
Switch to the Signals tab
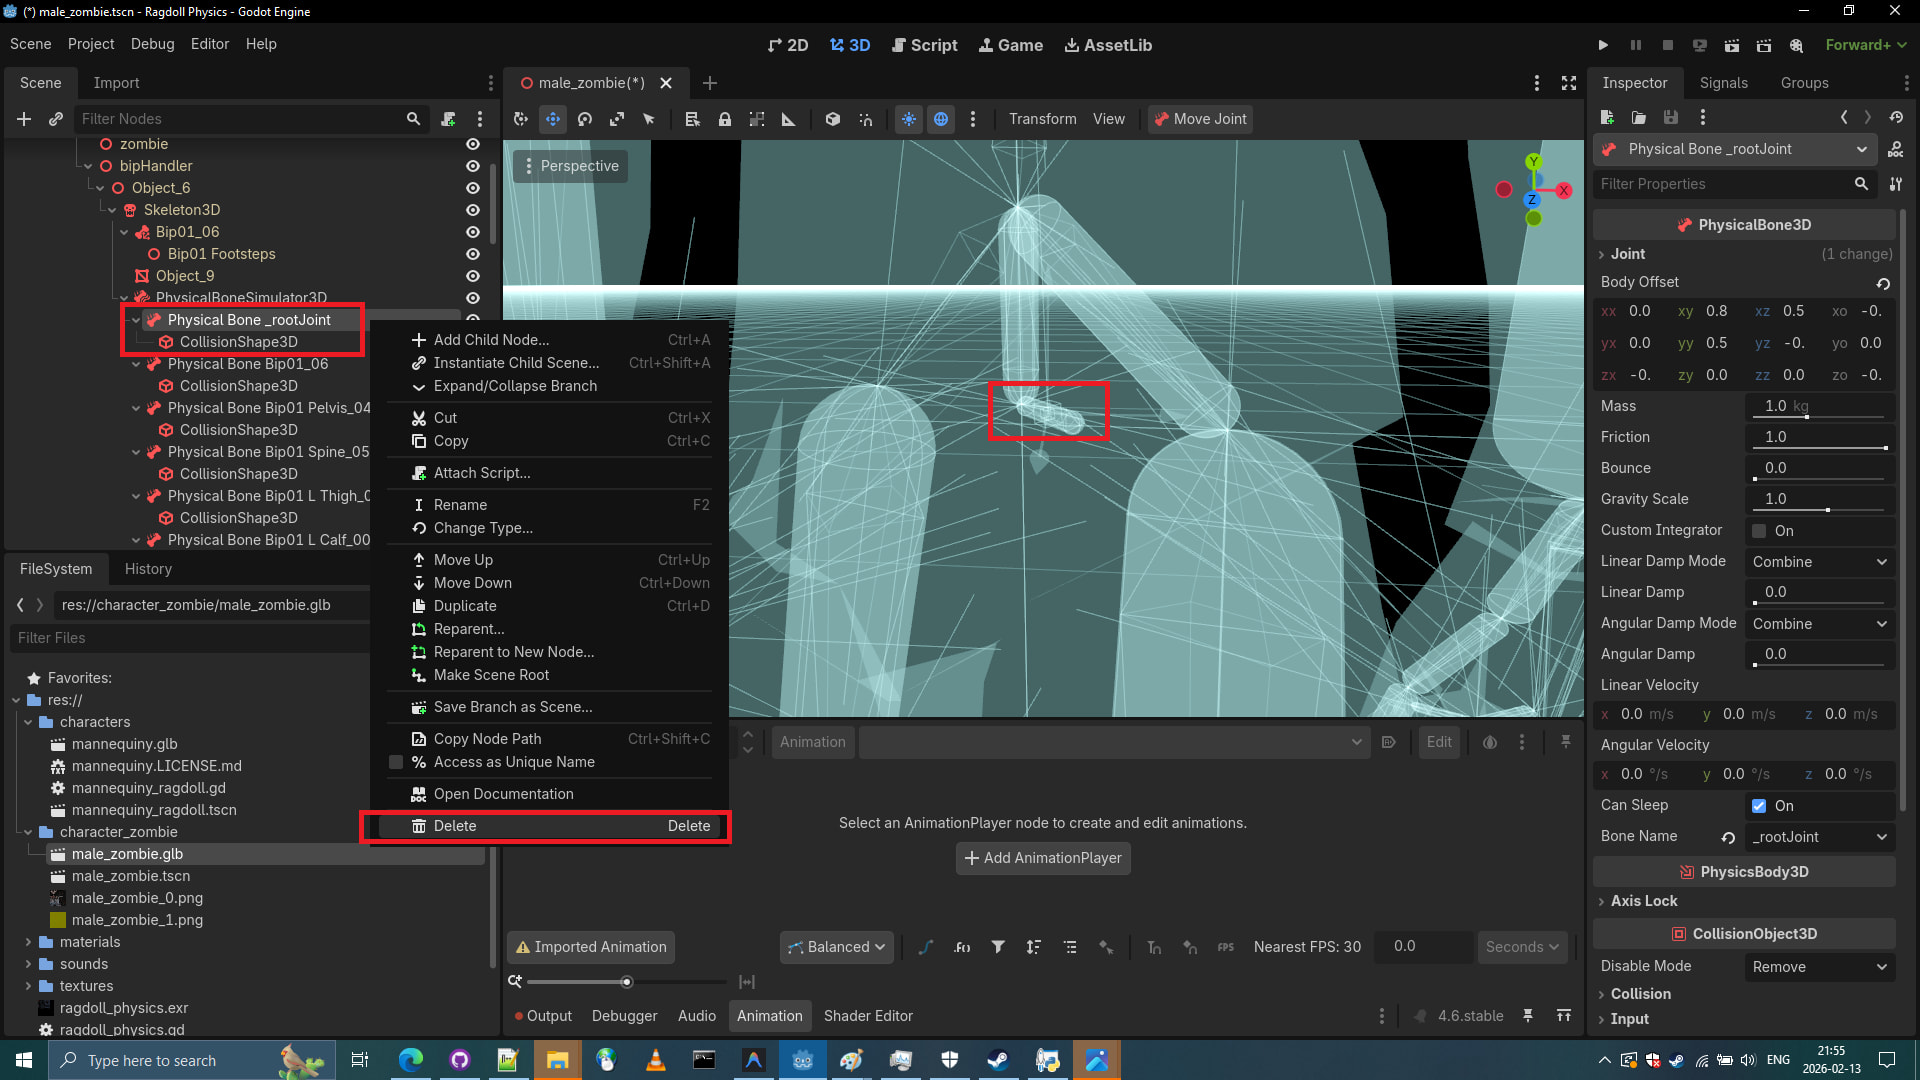[x=1723, y=83]
